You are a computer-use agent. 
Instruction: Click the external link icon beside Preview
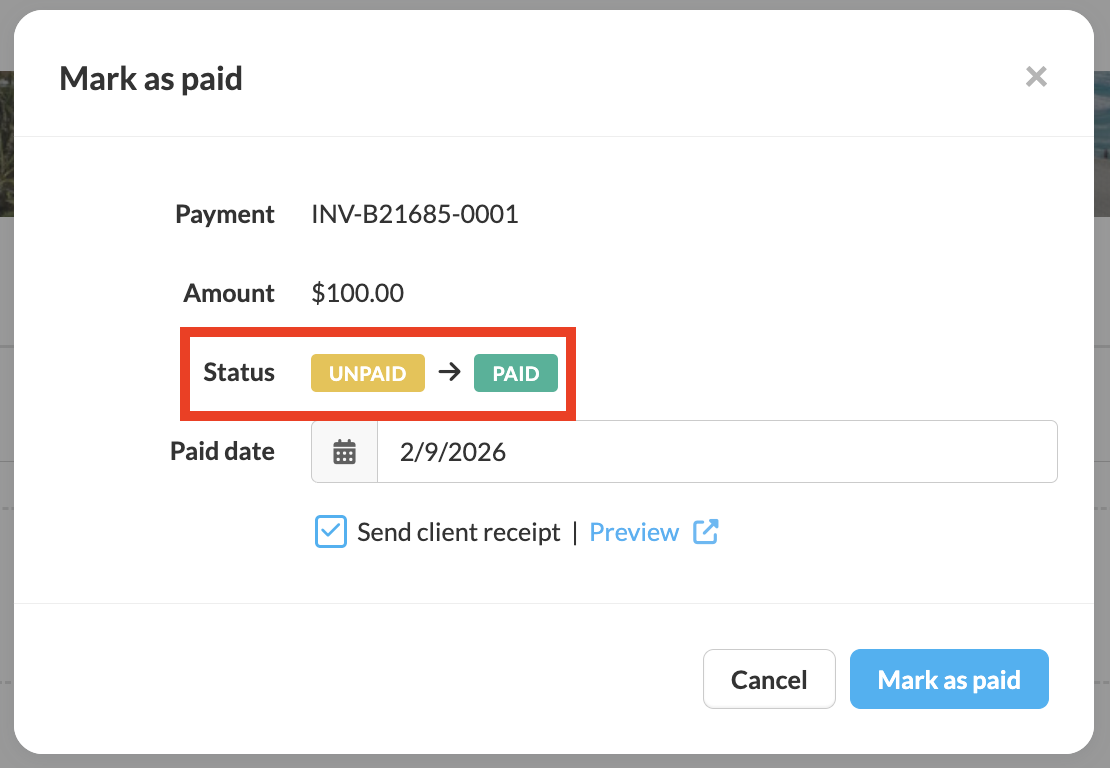(x=706, y=532)
